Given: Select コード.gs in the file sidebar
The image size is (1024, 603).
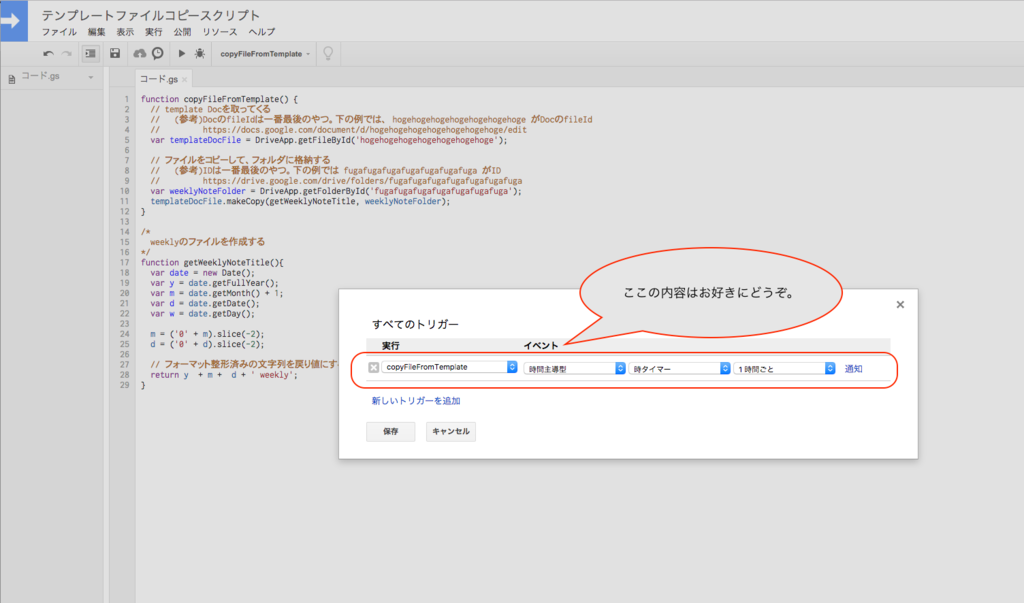Looking at the screenshot, I should point(40,76).
